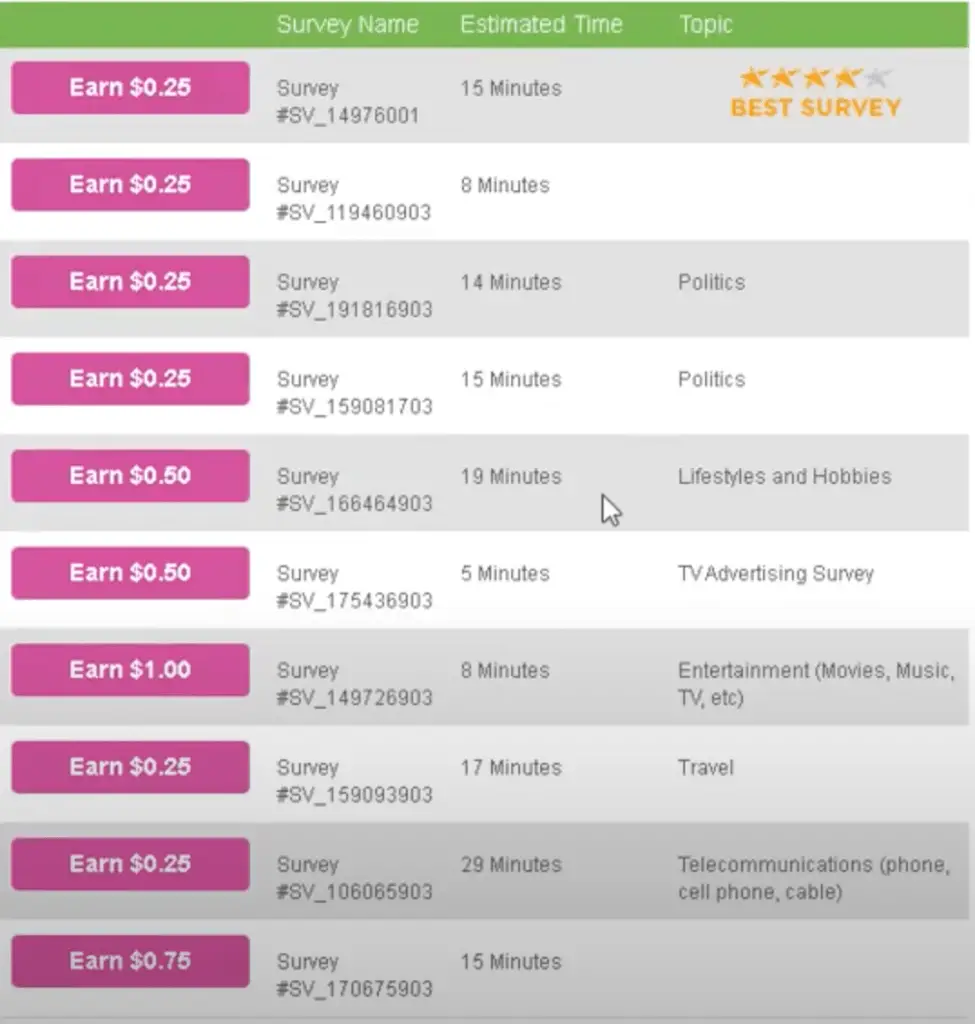Click Earn button for Survey #SV_159081703
This screenshot has width=975, height=1024.
point(131,379)
